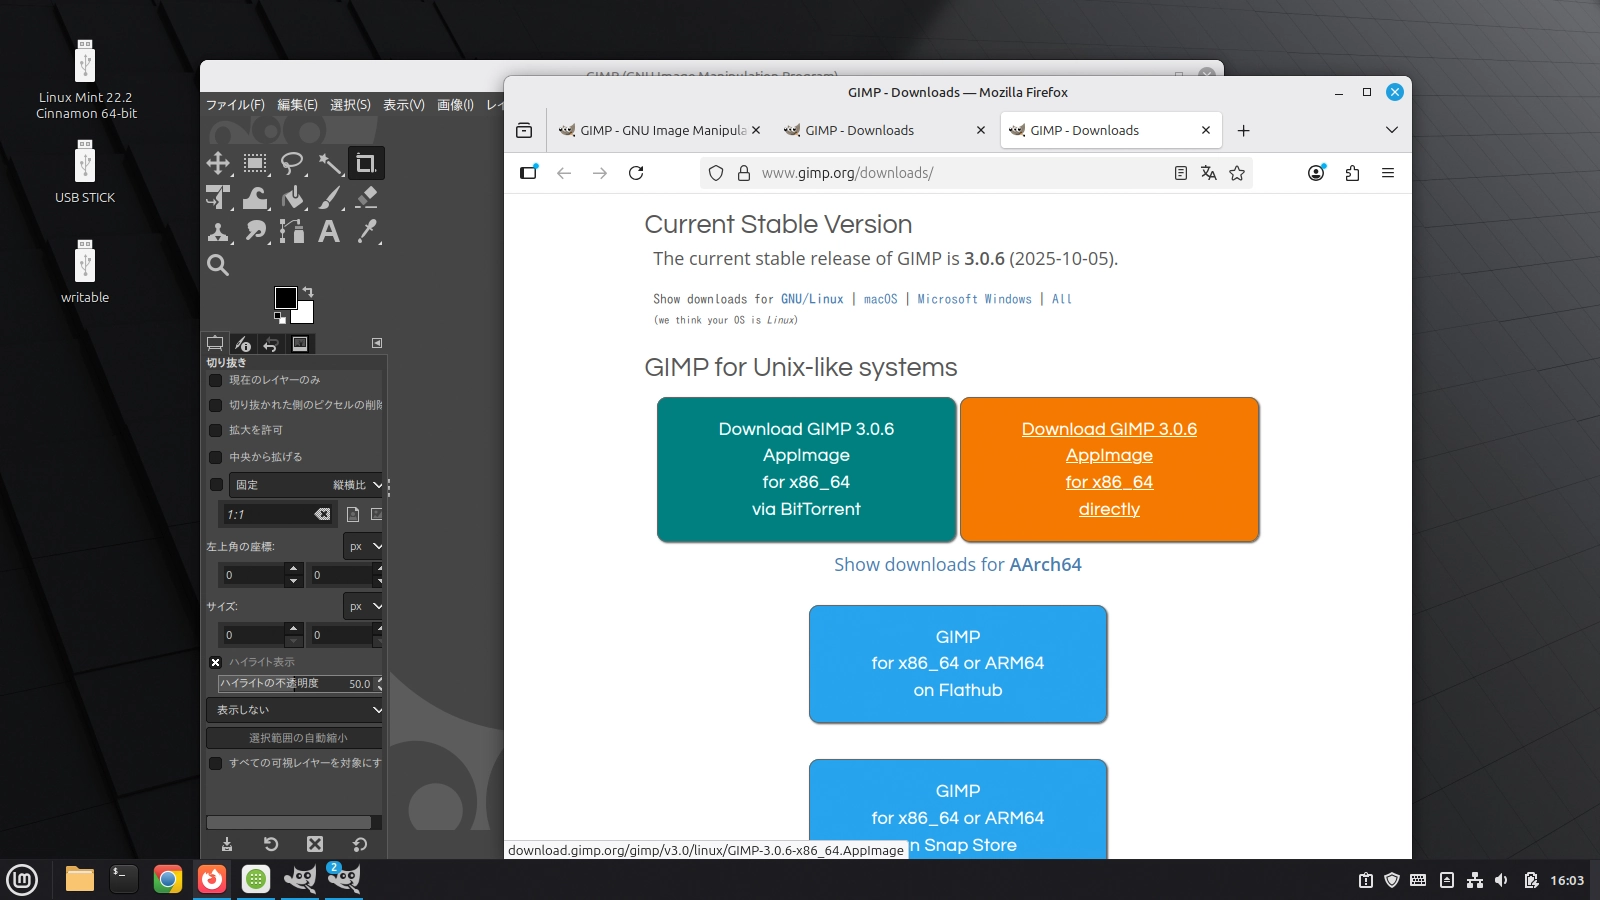Viewport: 1600px width, 900px height.
Task: Reset colors to default black and white
Action: tap(280, 318)
